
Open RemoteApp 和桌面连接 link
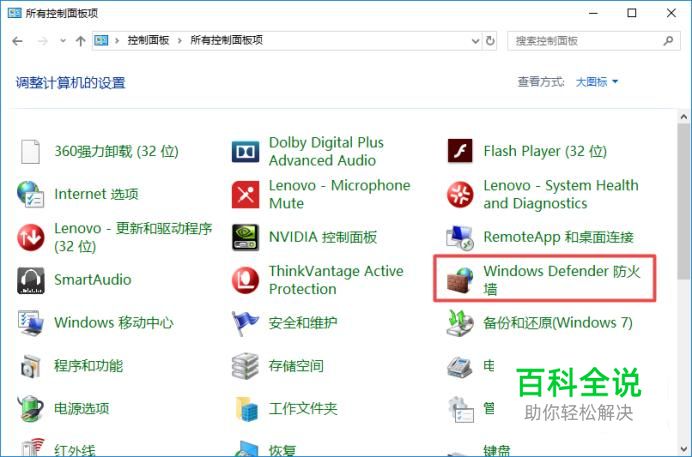(558, 237)
